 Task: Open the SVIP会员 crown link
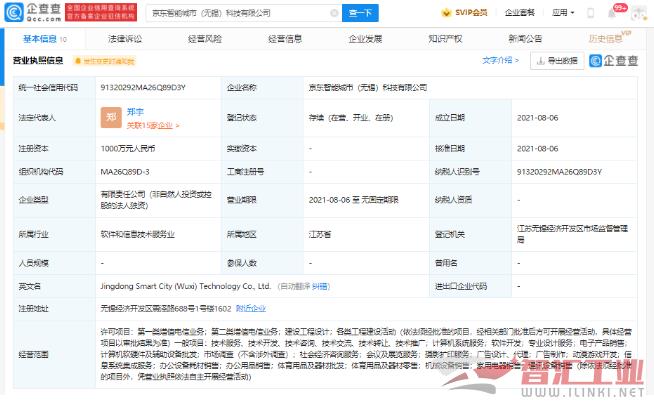(464, 13)
